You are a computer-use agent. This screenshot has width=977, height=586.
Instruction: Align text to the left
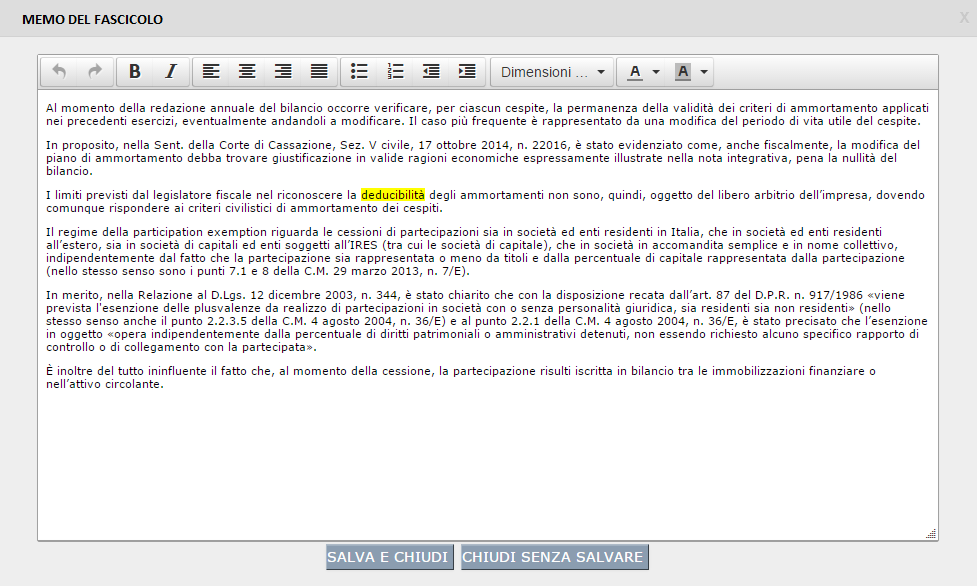(211, 72)
